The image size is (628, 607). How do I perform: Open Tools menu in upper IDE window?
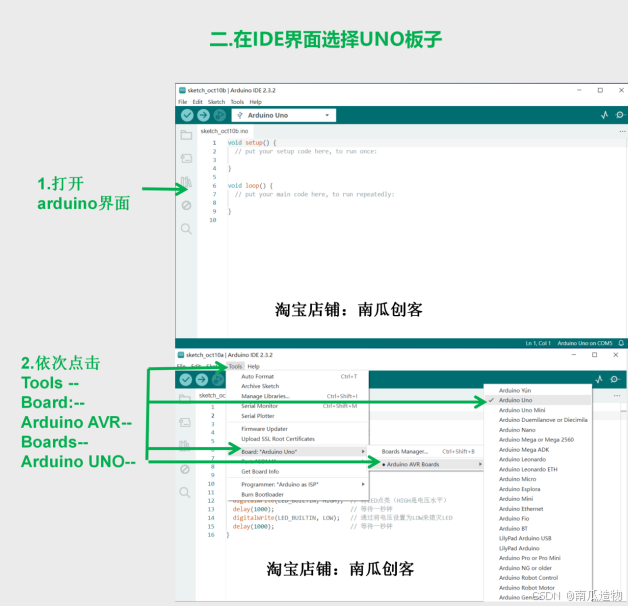237,102
